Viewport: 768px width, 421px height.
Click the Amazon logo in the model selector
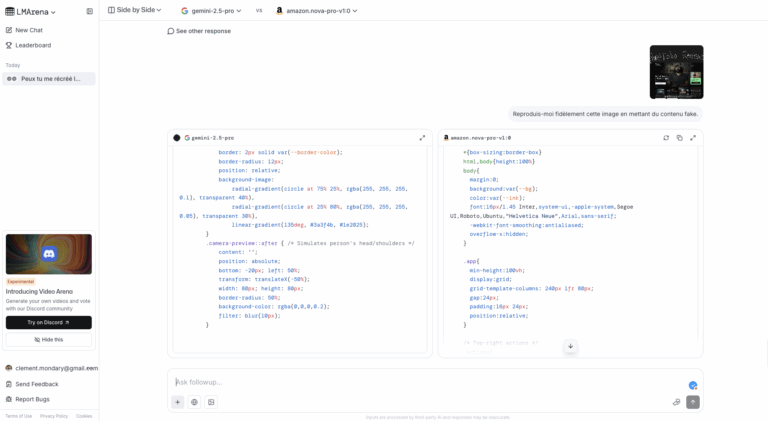click(279, 10)
